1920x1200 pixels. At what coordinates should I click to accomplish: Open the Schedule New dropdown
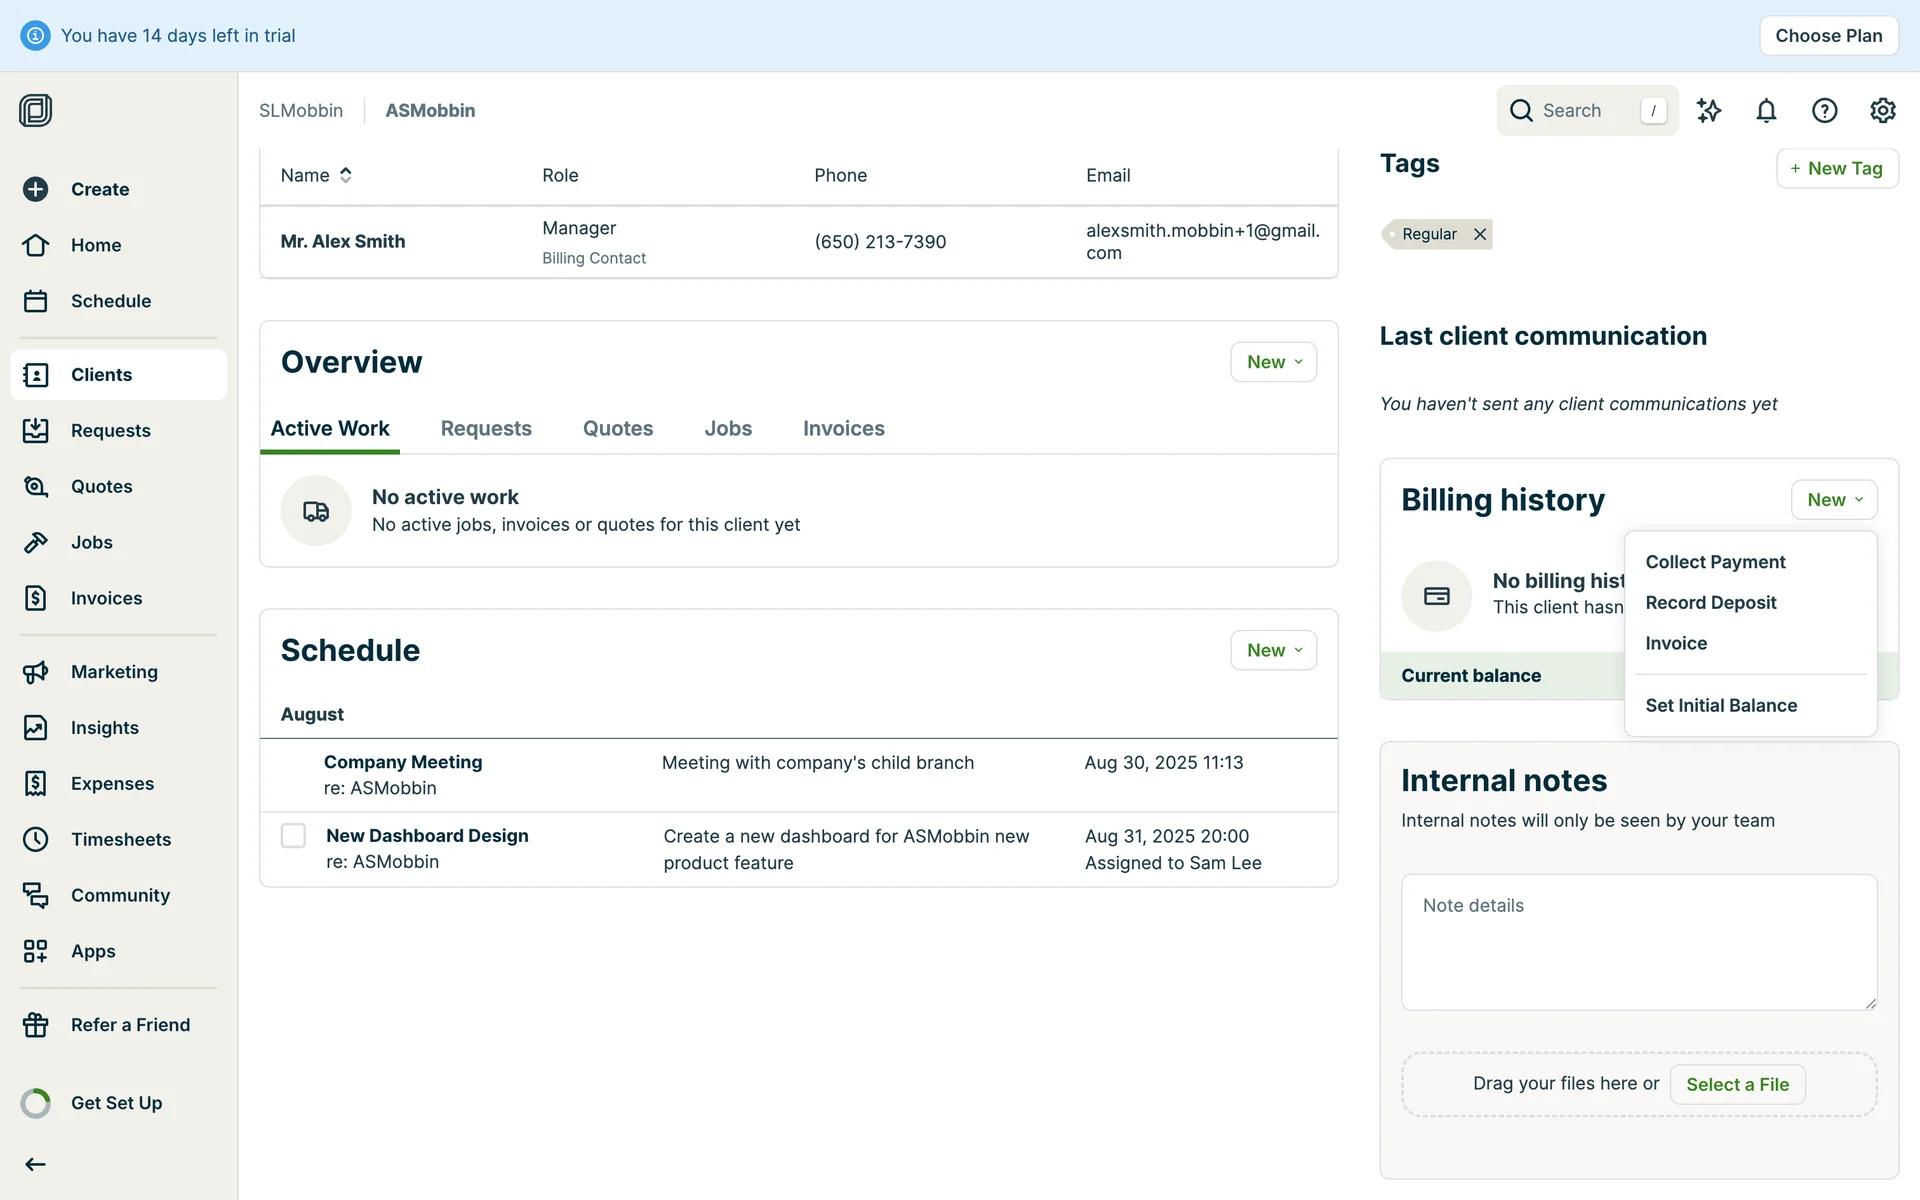(x=1273, y=650)
